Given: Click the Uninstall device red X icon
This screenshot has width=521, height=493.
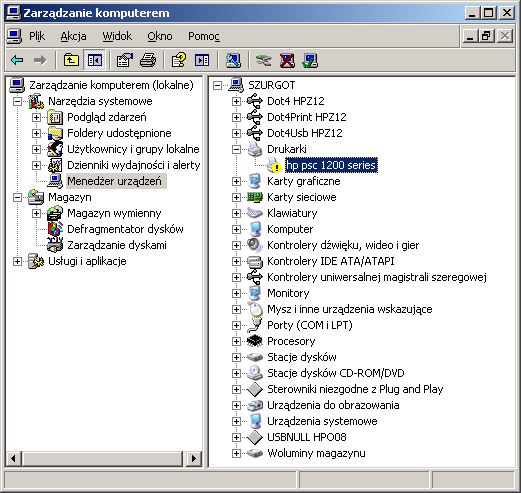Looking at the screenshot, I should click(x=287, y=60).
